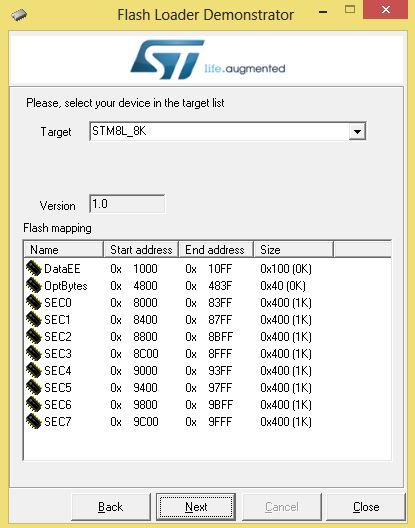Click the chip icon beside SEC5

click(34, 388)
